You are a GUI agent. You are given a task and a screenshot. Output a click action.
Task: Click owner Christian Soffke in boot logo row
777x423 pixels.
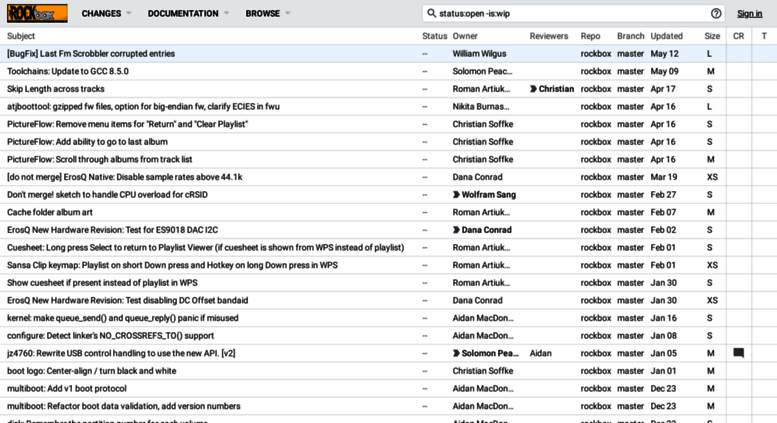483,371
